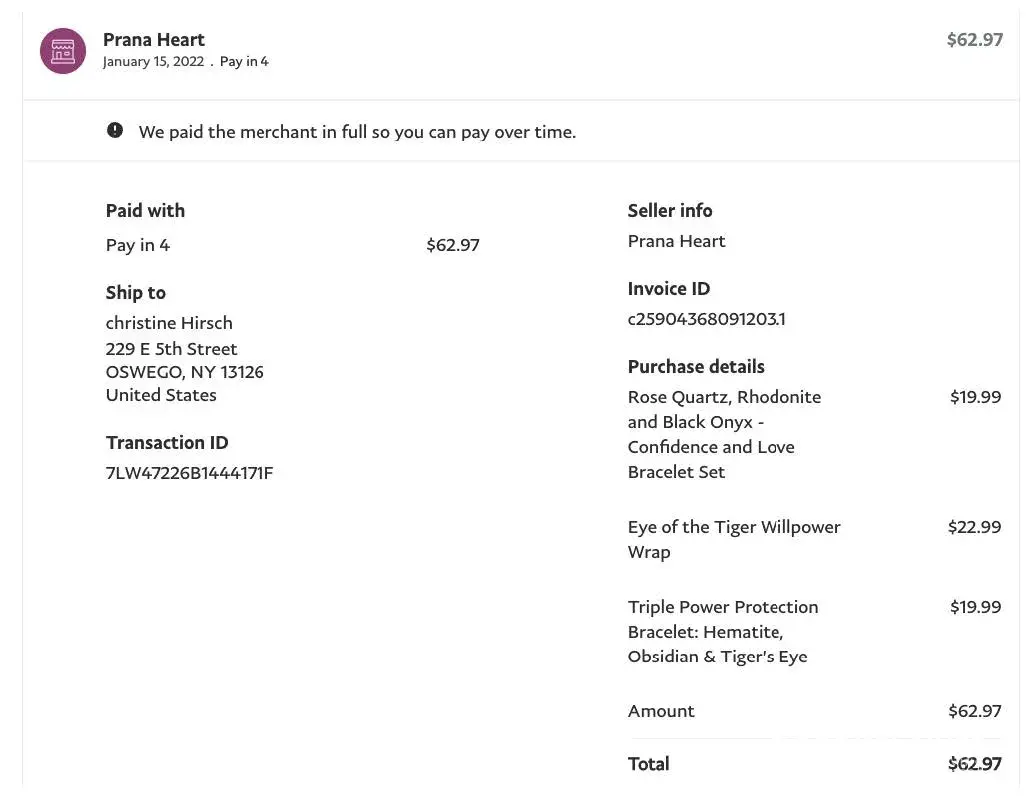Click the Total label at the bottom
Viewport: 1034px width, 799px height.
[648, 764]
